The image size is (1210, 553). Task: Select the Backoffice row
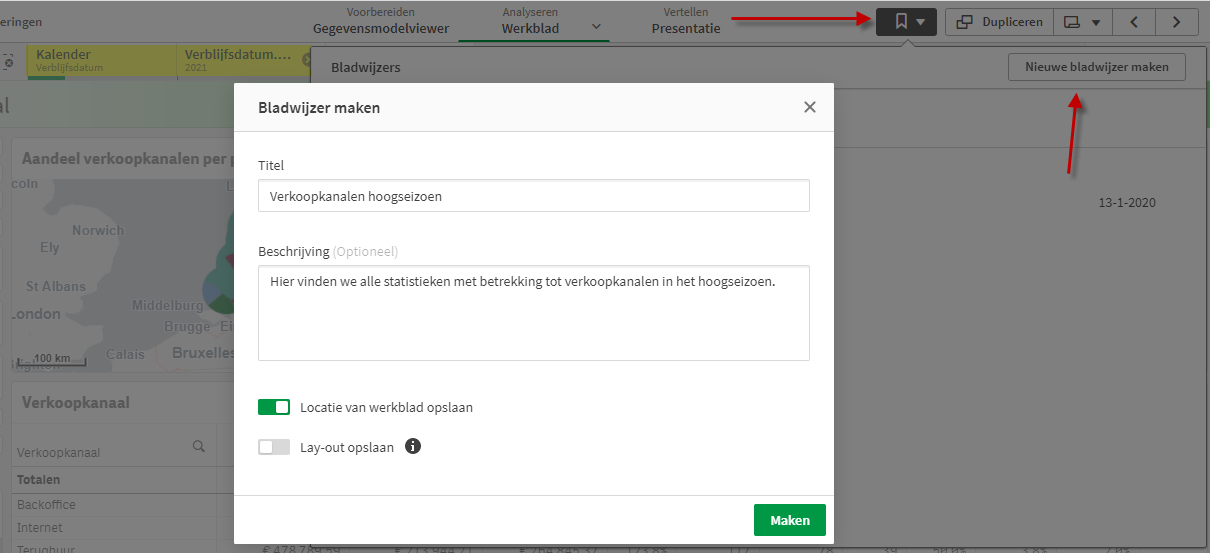point(46,505)
